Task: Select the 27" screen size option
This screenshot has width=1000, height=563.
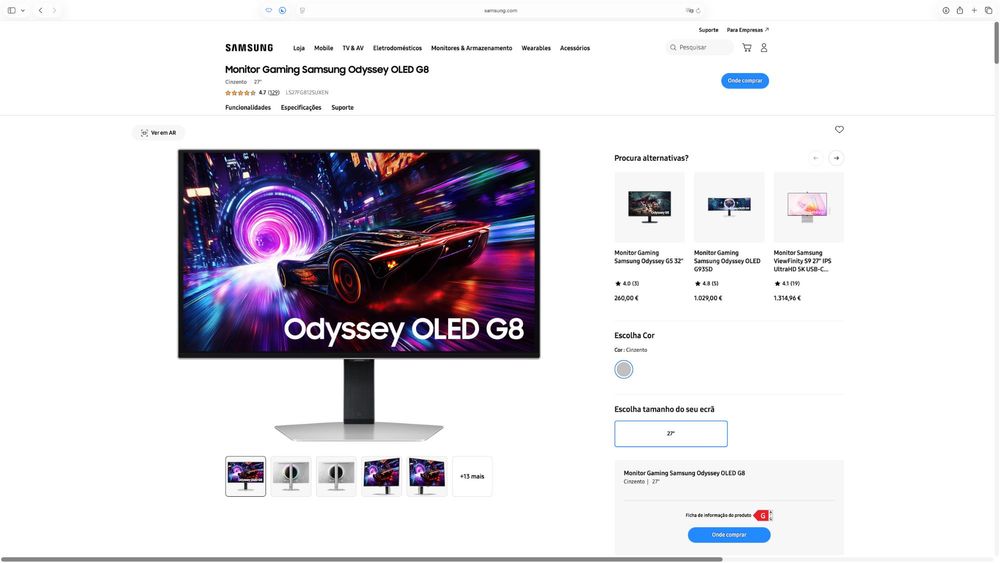Action: tap(671, 434)
